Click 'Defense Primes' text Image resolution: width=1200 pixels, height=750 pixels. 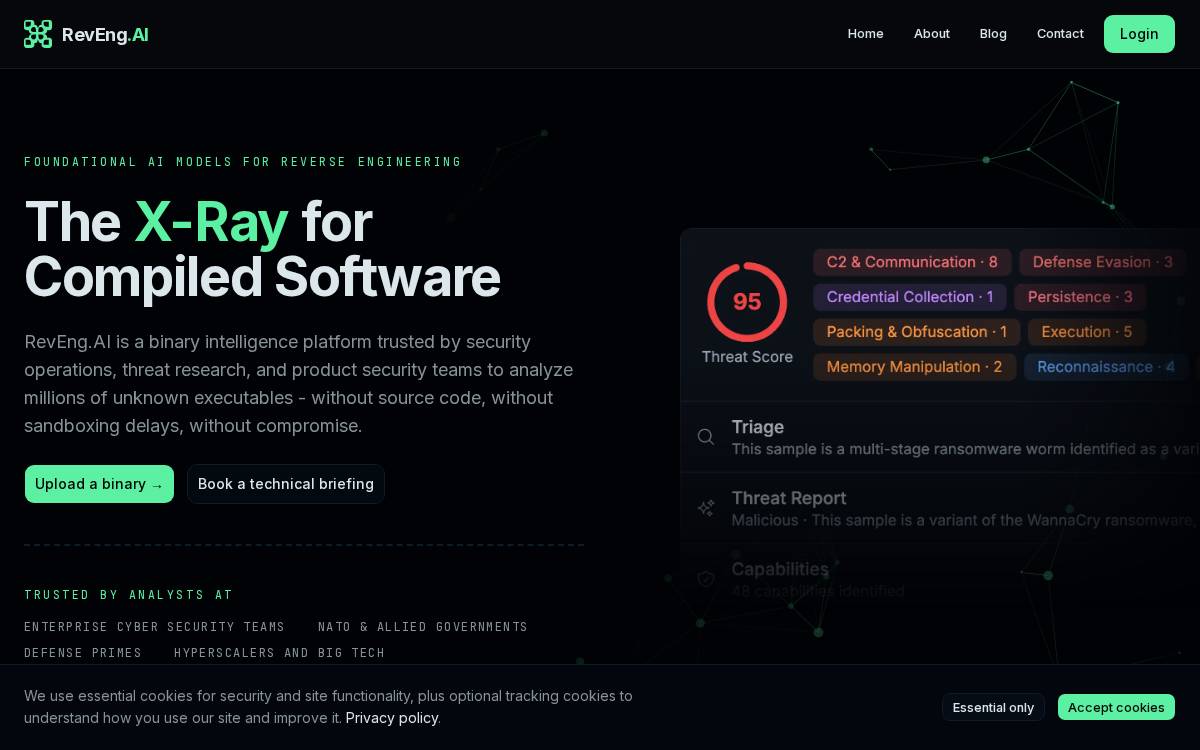(x=83, y=653)
